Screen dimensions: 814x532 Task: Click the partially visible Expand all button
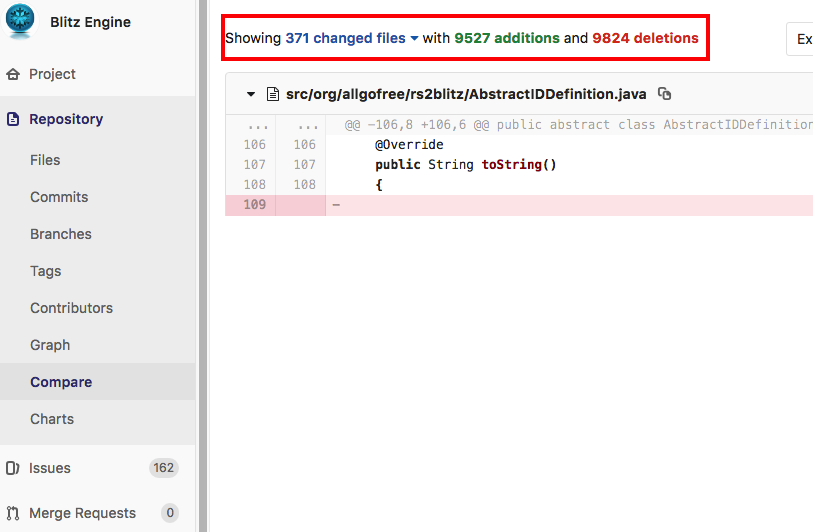(x=800, y=39)
